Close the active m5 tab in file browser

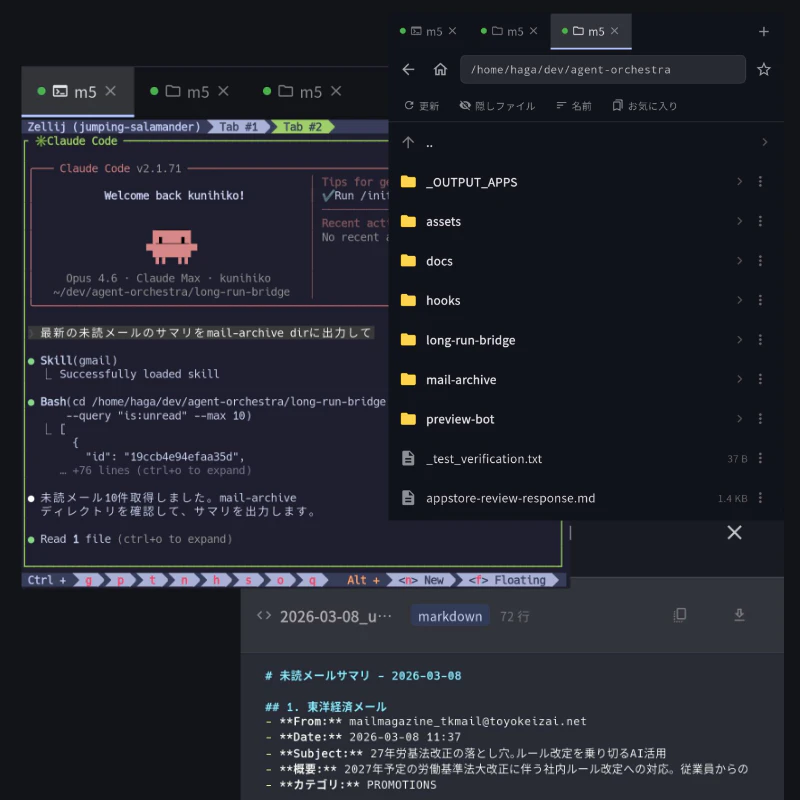click(614, 31)
